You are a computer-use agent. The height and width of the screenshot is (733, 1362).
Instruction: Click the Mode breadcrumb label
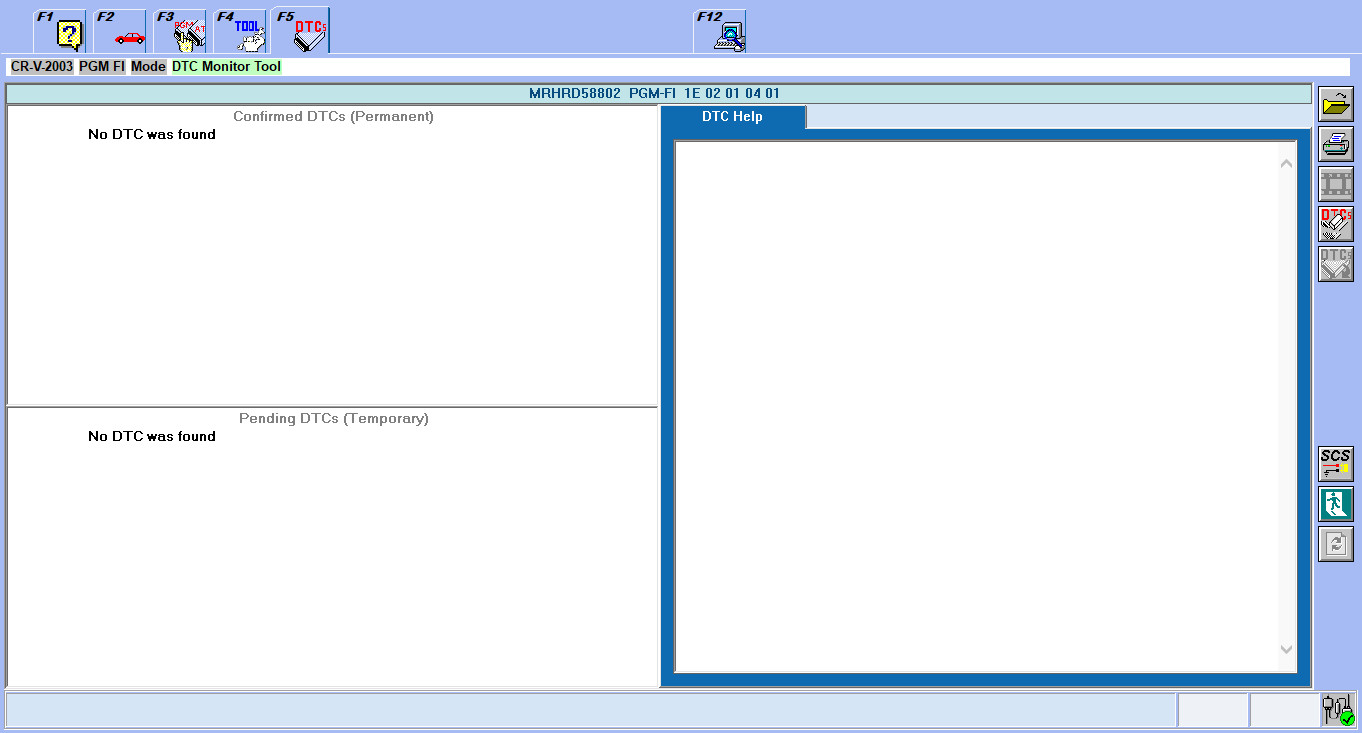148,67
